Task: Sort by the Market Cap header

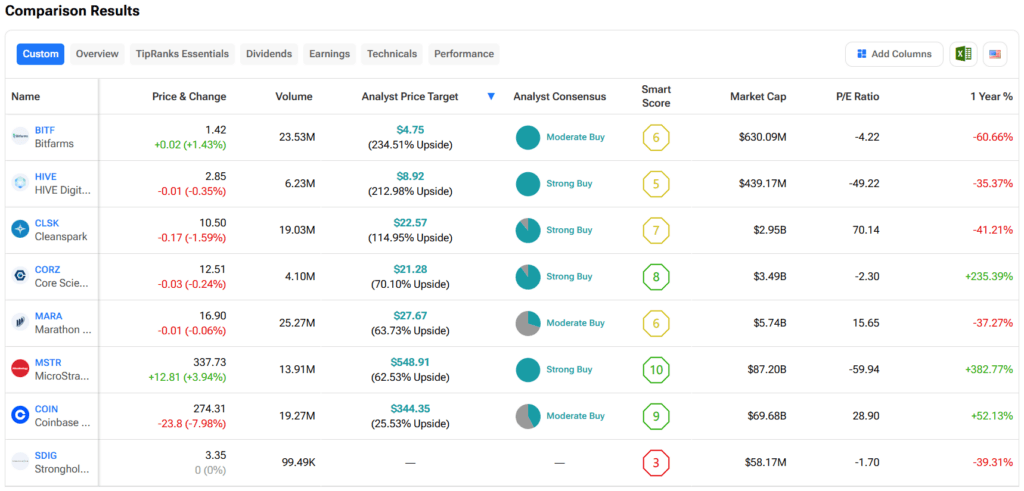Action: [x=758, y=97]
